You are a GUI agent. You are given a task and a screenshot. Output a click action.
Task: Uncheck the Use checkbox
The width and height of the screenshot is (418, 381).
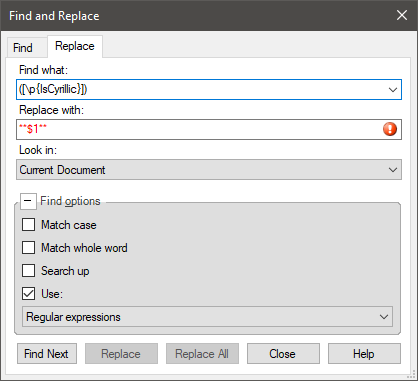[28, 294]
